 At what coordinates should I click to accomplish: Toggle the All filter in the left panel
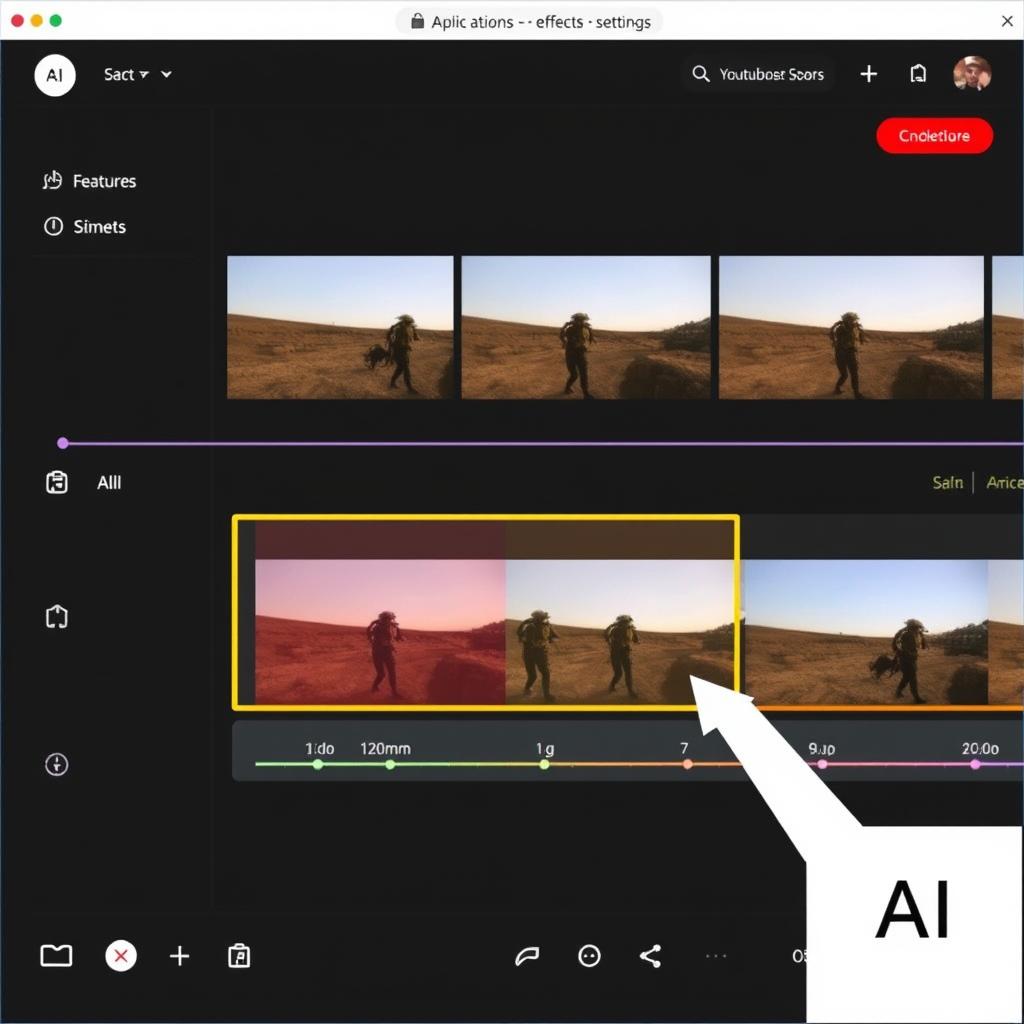click(x=109, y=482)
